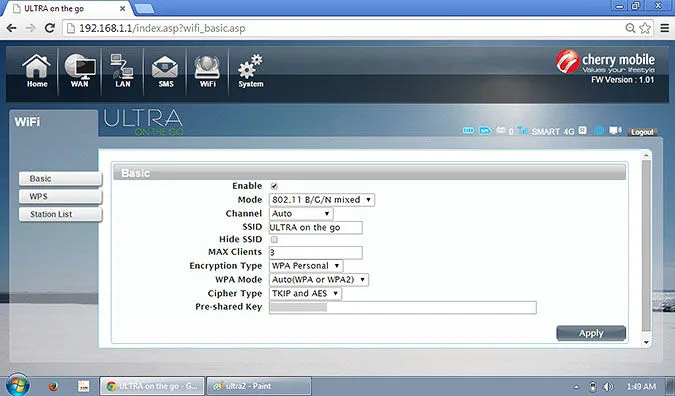Image resolution: width=675 pixels, height=396 pixels.
Task: Click the settings panel vertical scrollbar
Action: 646,245
